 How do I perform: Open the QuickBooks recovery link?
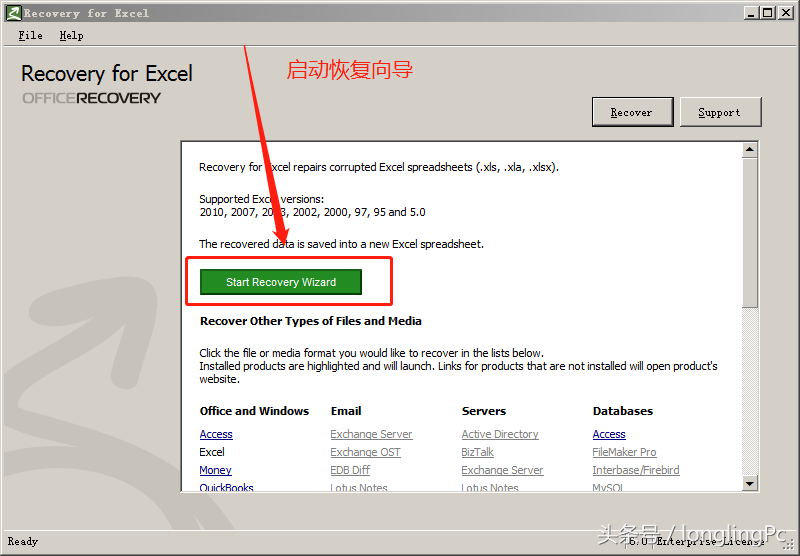tap(226, 487)
